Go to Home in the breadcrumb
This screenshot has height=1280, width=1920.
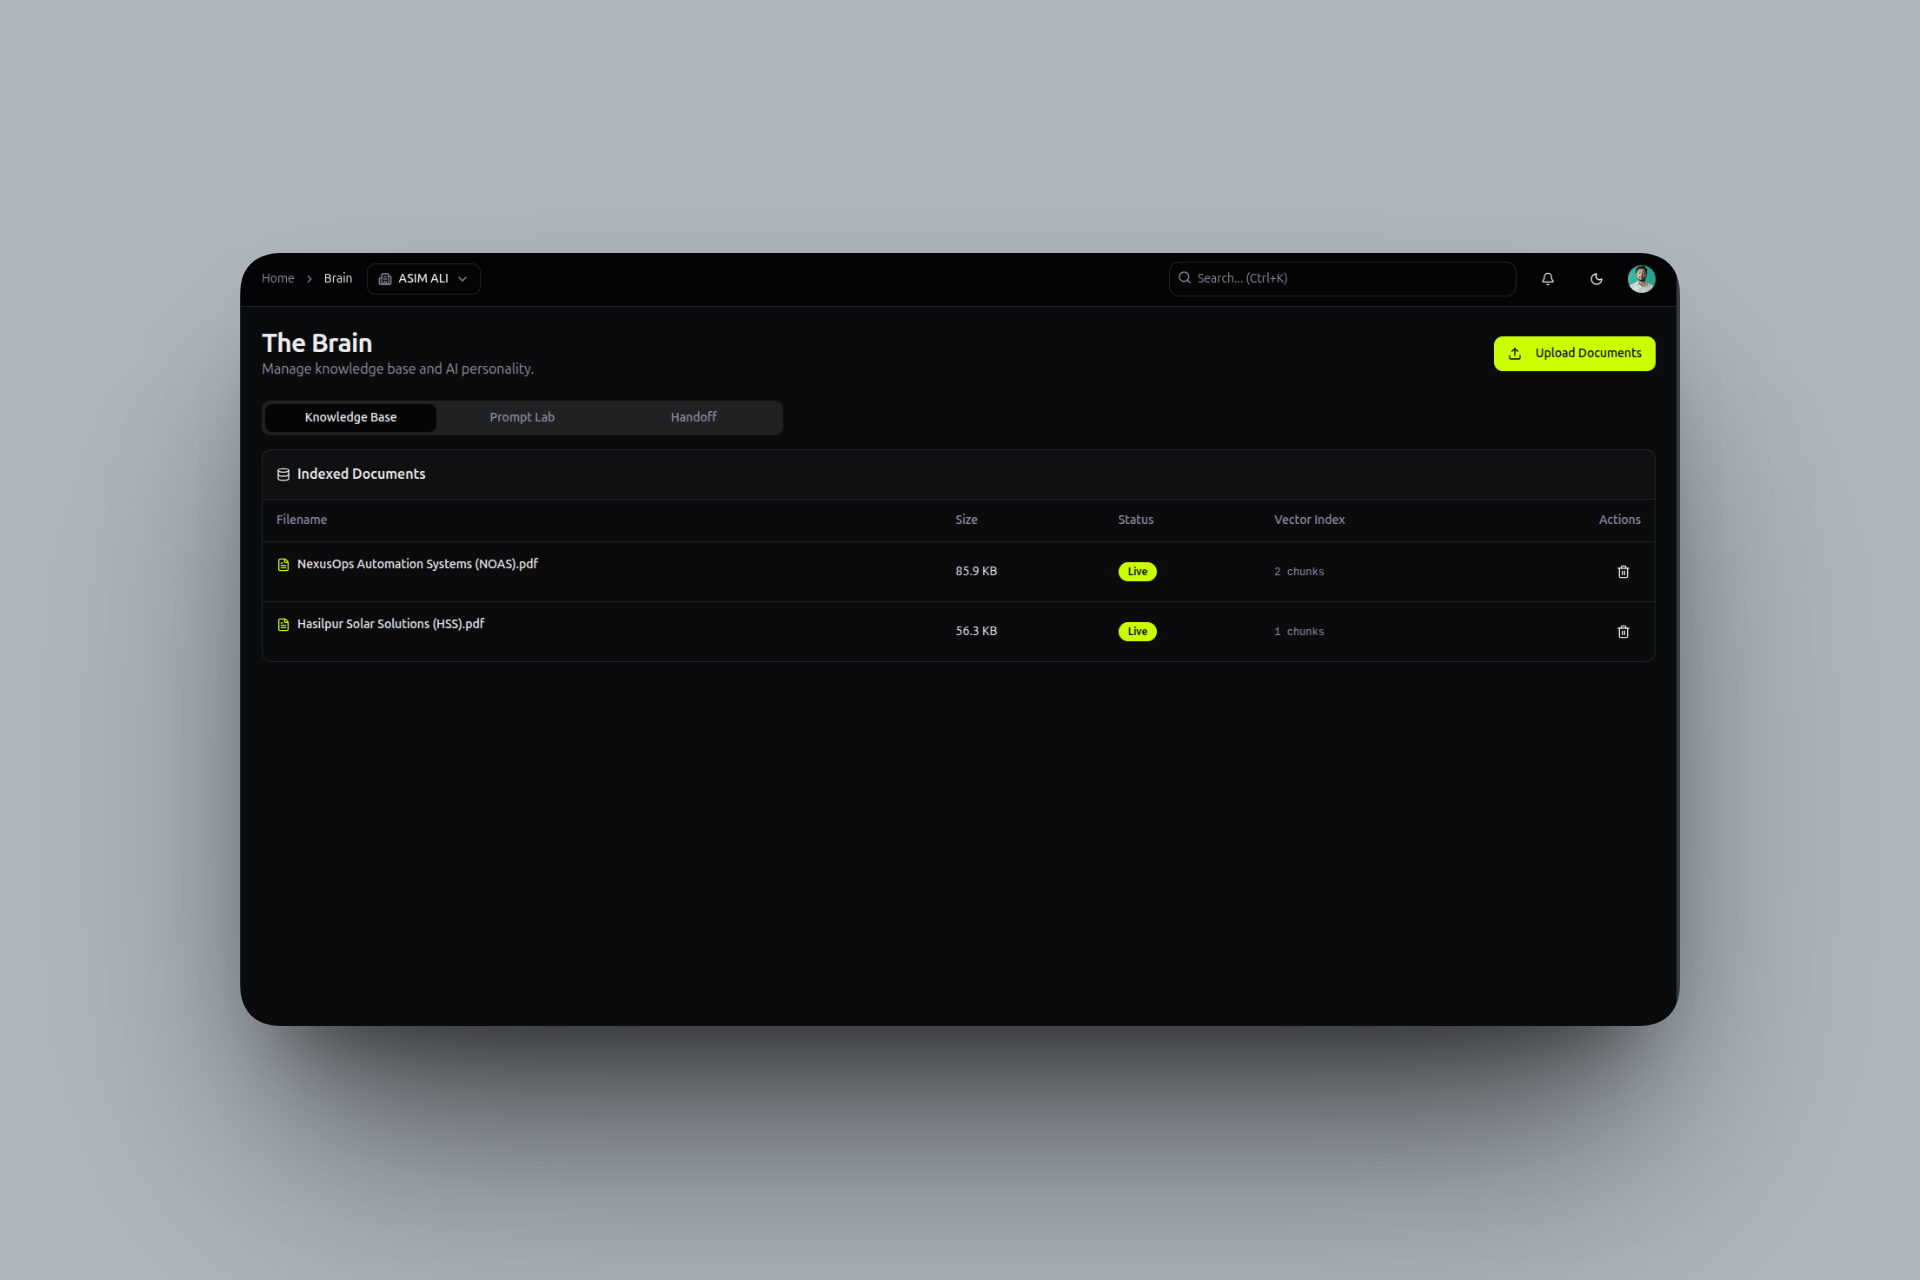tap(278, 279)
